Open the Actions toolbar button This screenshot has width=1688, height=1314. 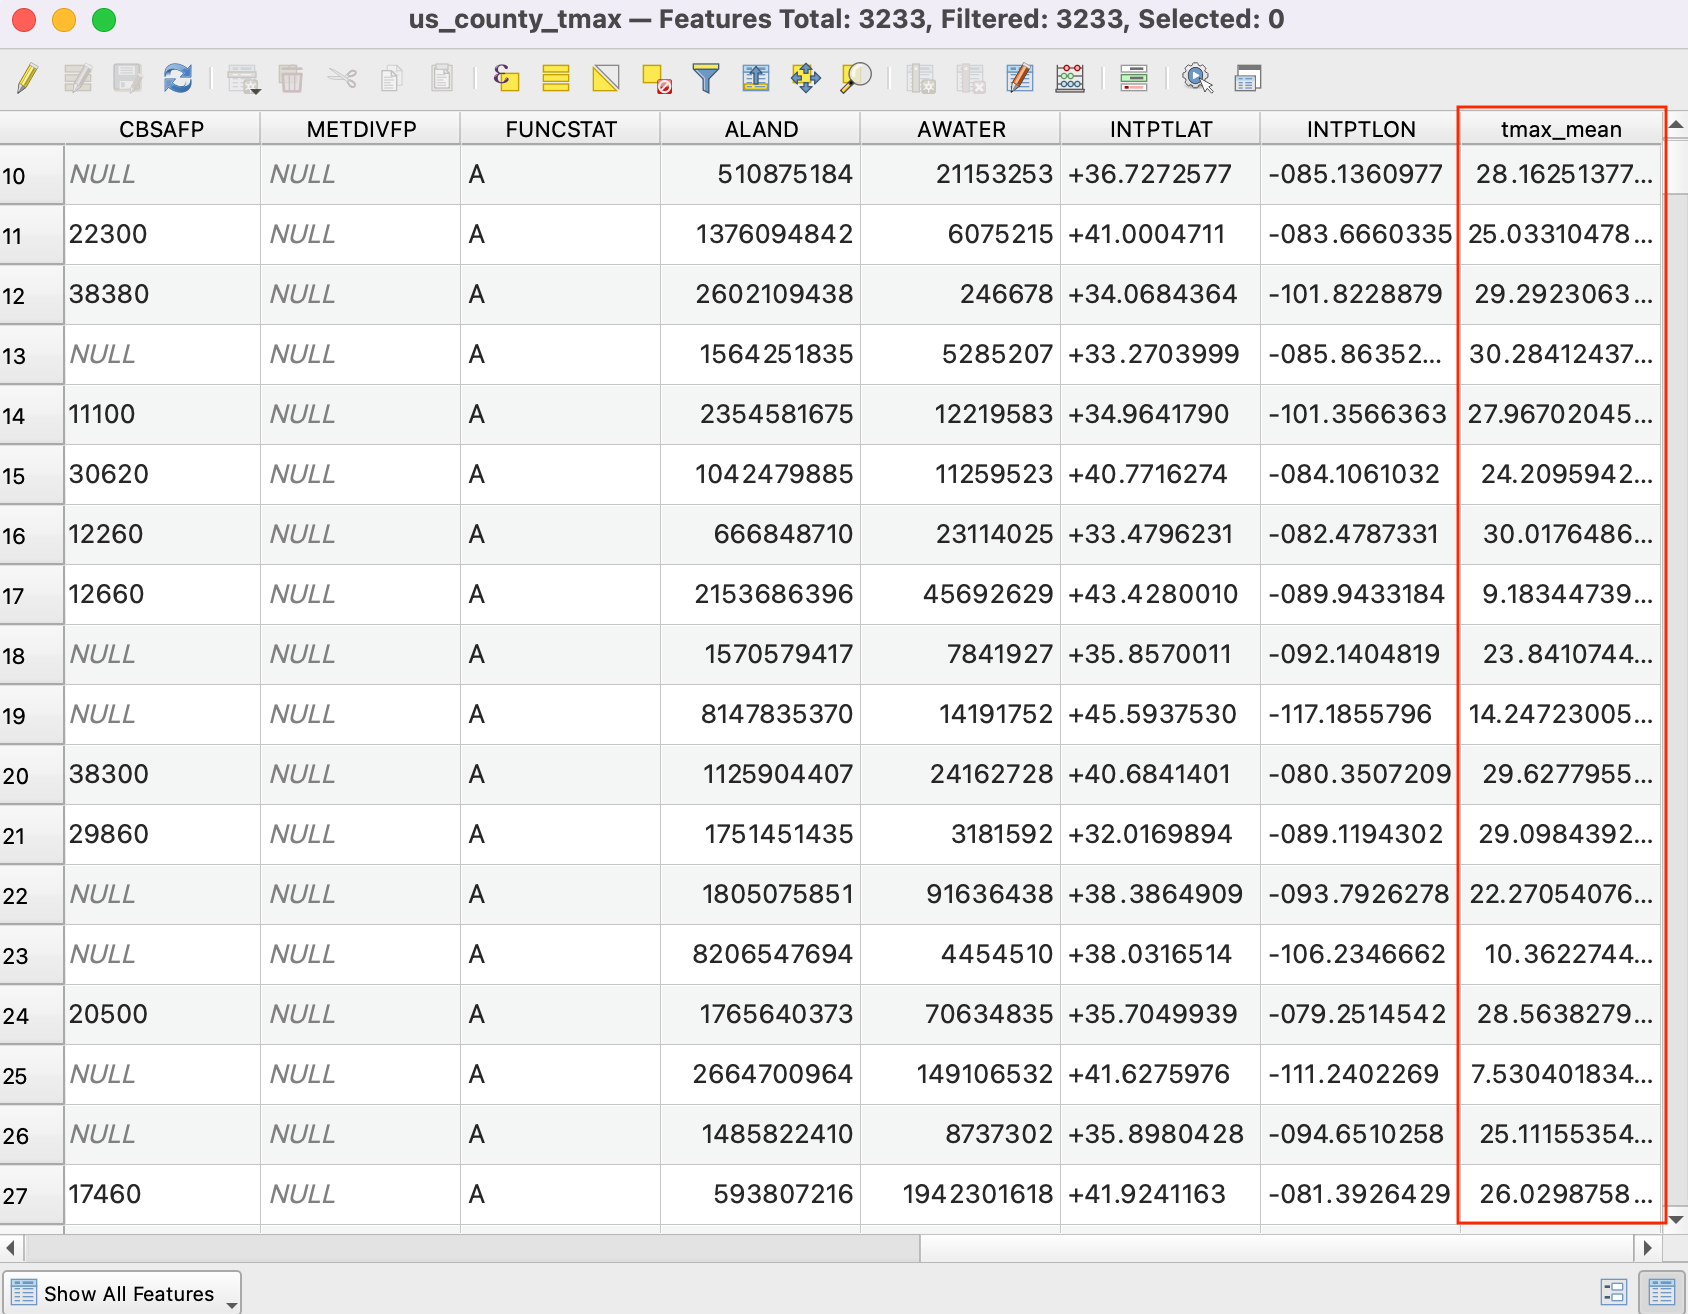click(x=1197, y=78)
